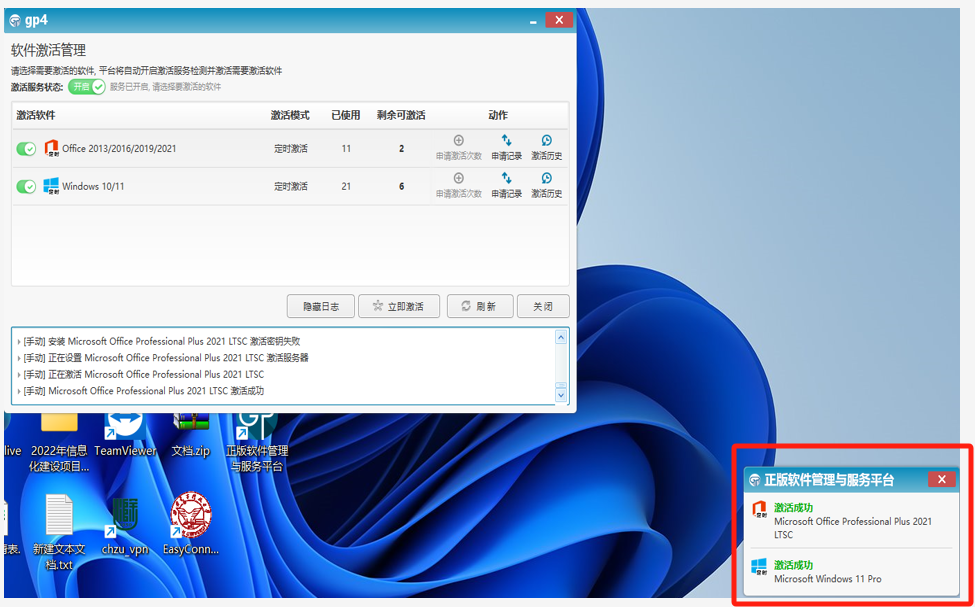Click Microsoft Office Professional Plus 2021 LTSC in popup
Image resolution: width=975 pixels, height=607 pixels.
pyautogui.click(x=853, y=528)
